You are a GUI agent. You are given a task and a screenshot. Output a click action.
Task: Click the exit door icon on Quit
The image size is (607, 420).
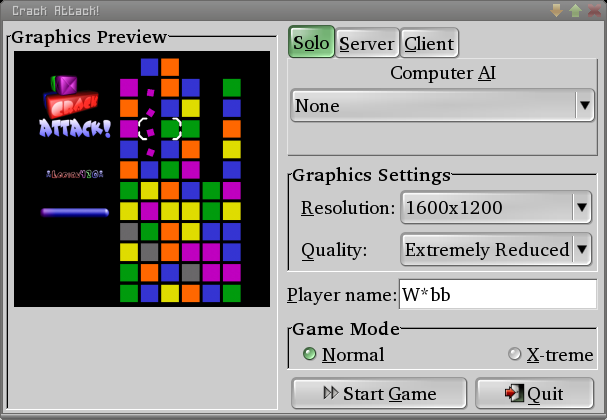514,393
